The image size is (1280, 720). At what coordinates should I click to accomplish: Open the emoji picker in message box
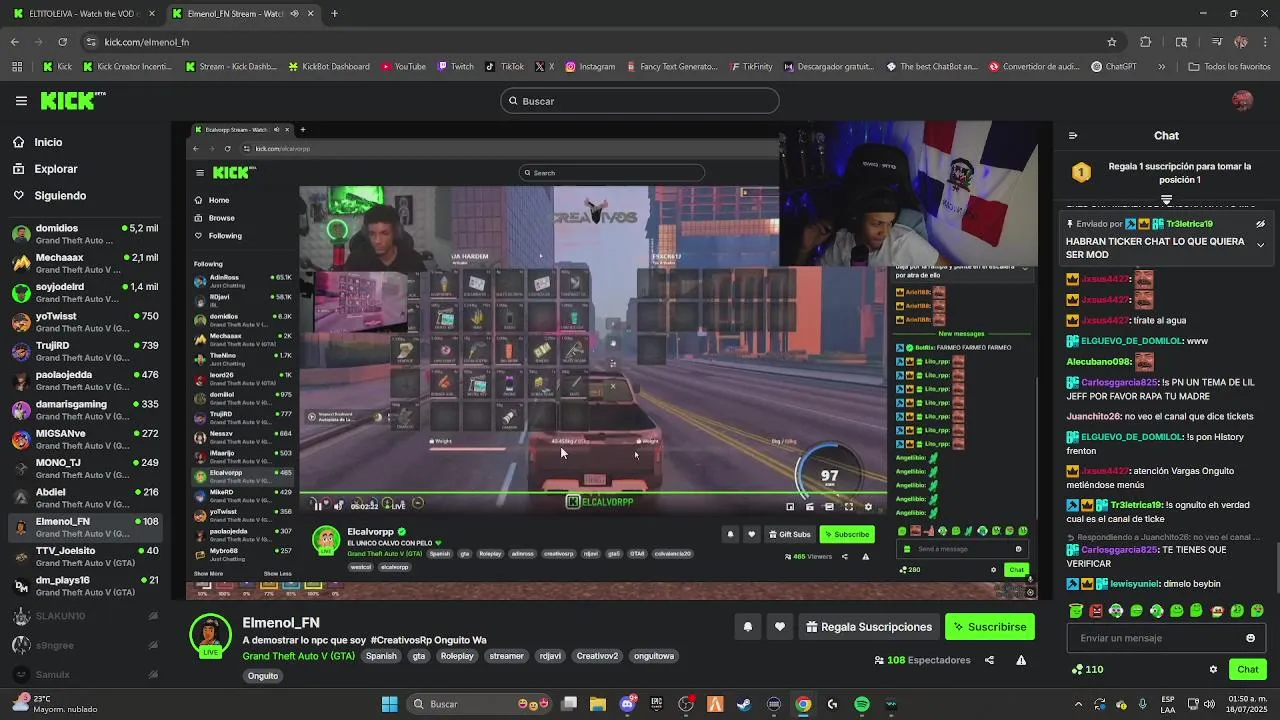pyautogui.click(x=1250, y=638)
